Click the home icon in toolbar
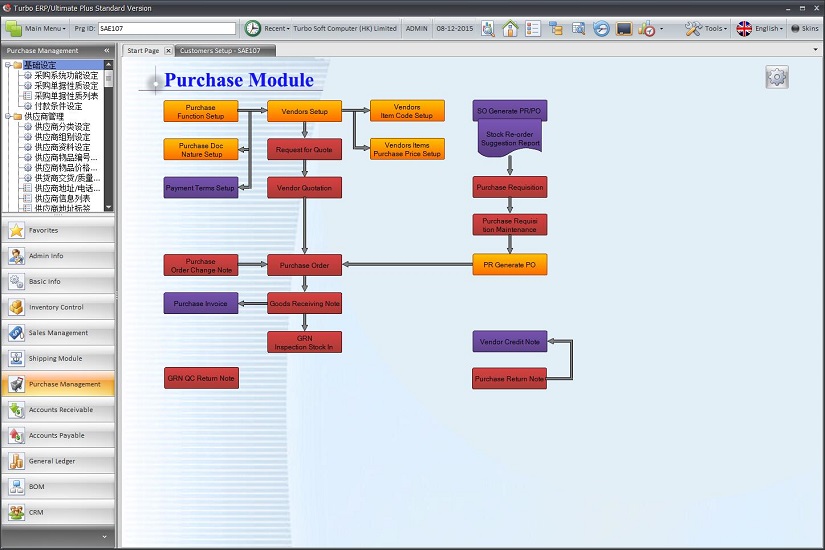 pos(510,28)
